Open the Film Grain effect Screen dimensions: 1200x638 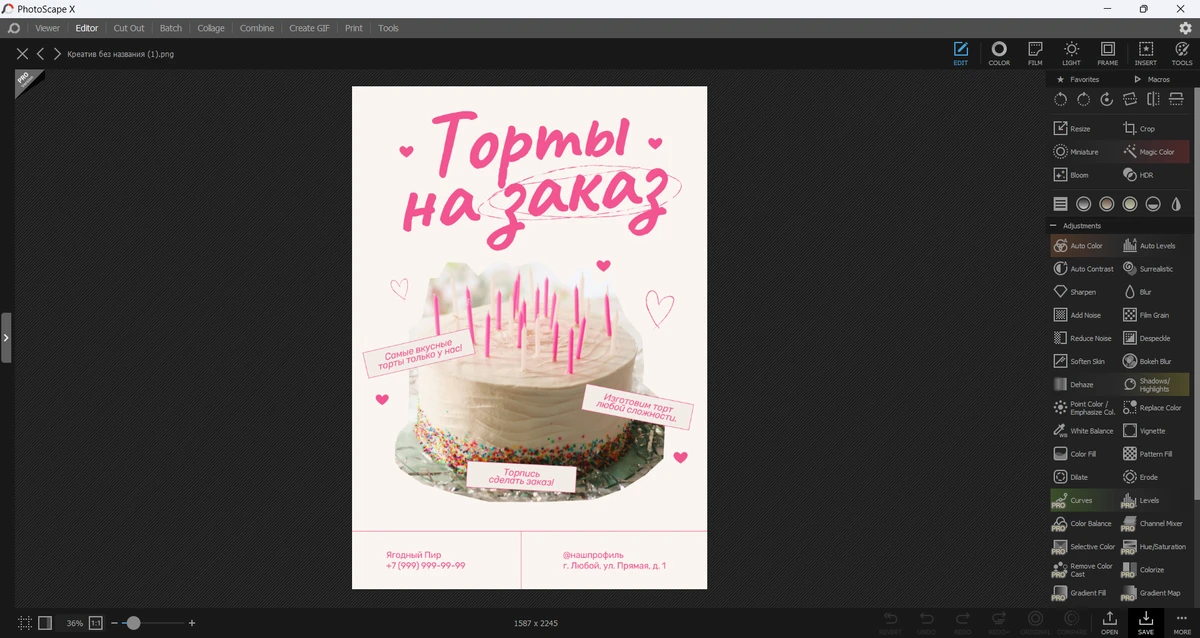coord(1146,315)
